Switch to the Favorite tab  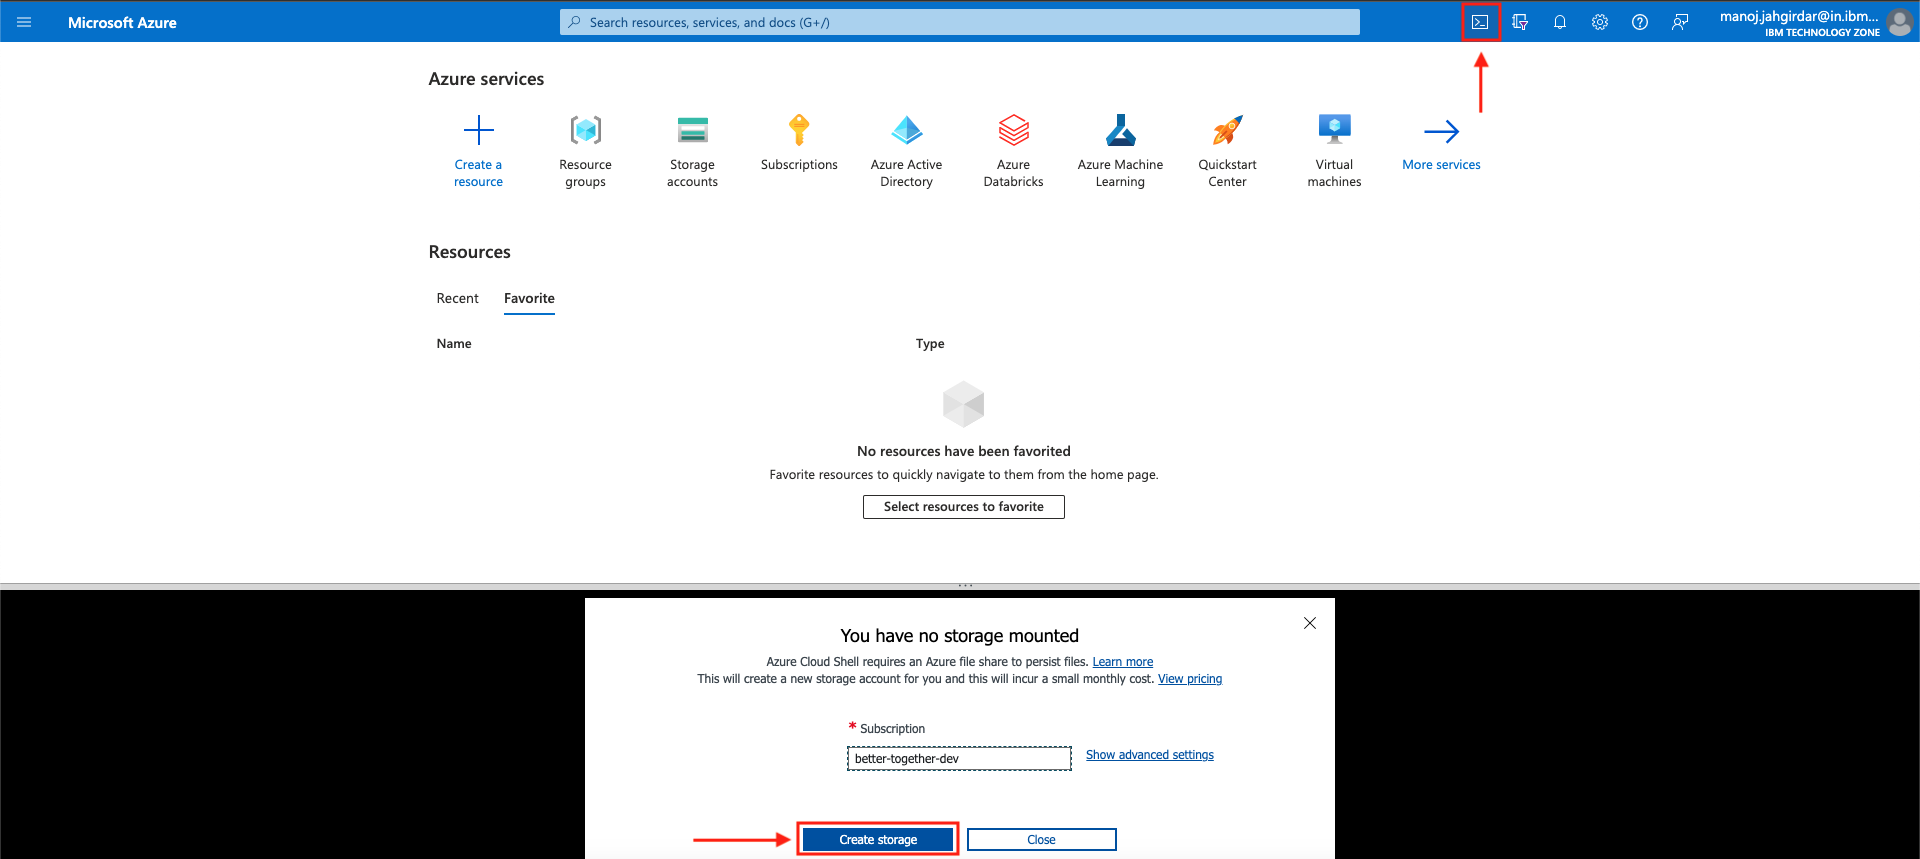[x=529, y=298]
